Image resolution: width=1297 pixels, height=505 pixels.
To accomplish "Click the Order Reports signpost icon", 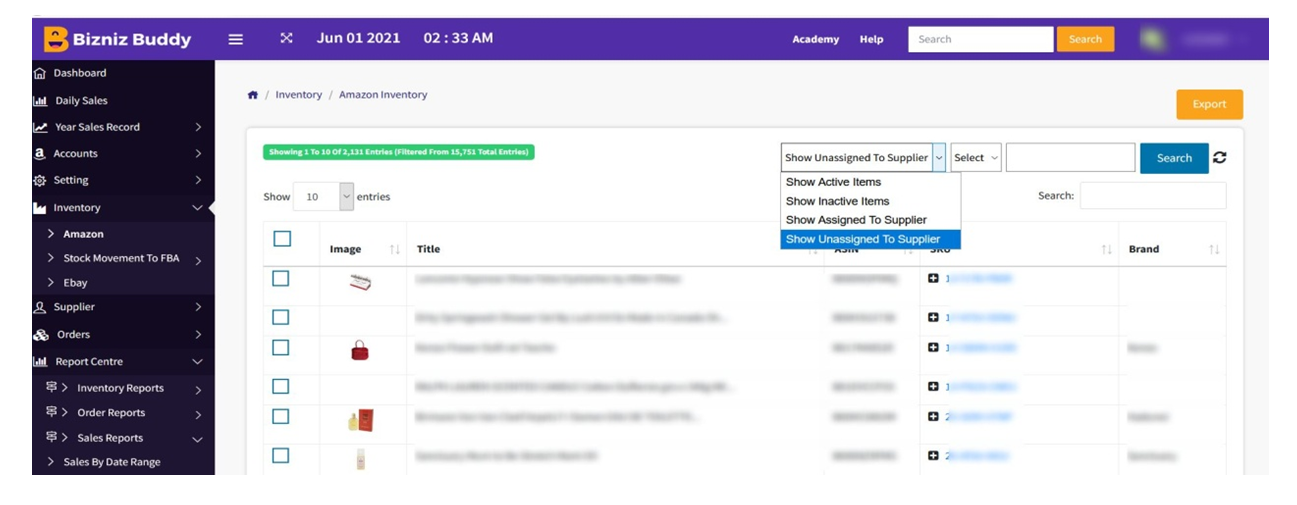I will (x=51, y=412).
